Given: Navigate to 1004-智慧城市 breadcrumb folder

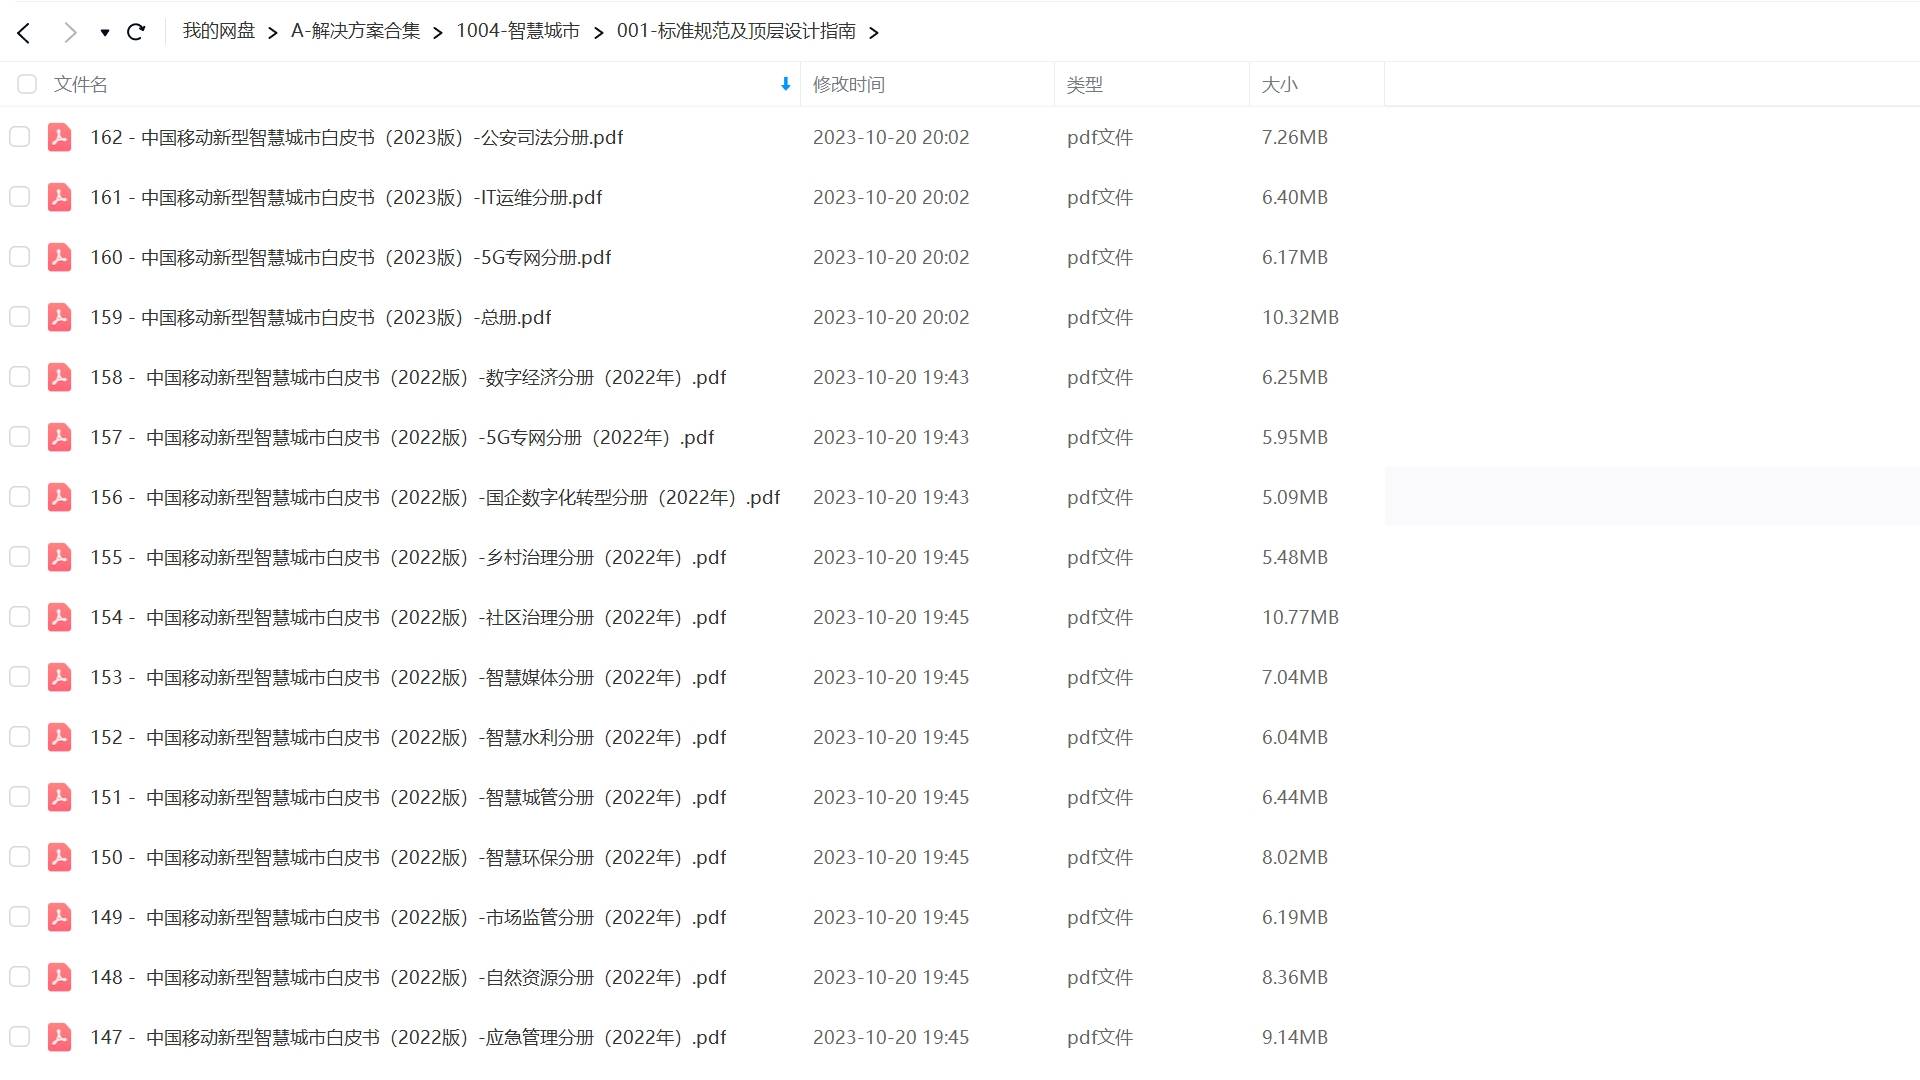Looking at the screenshot, I should 518,31.
